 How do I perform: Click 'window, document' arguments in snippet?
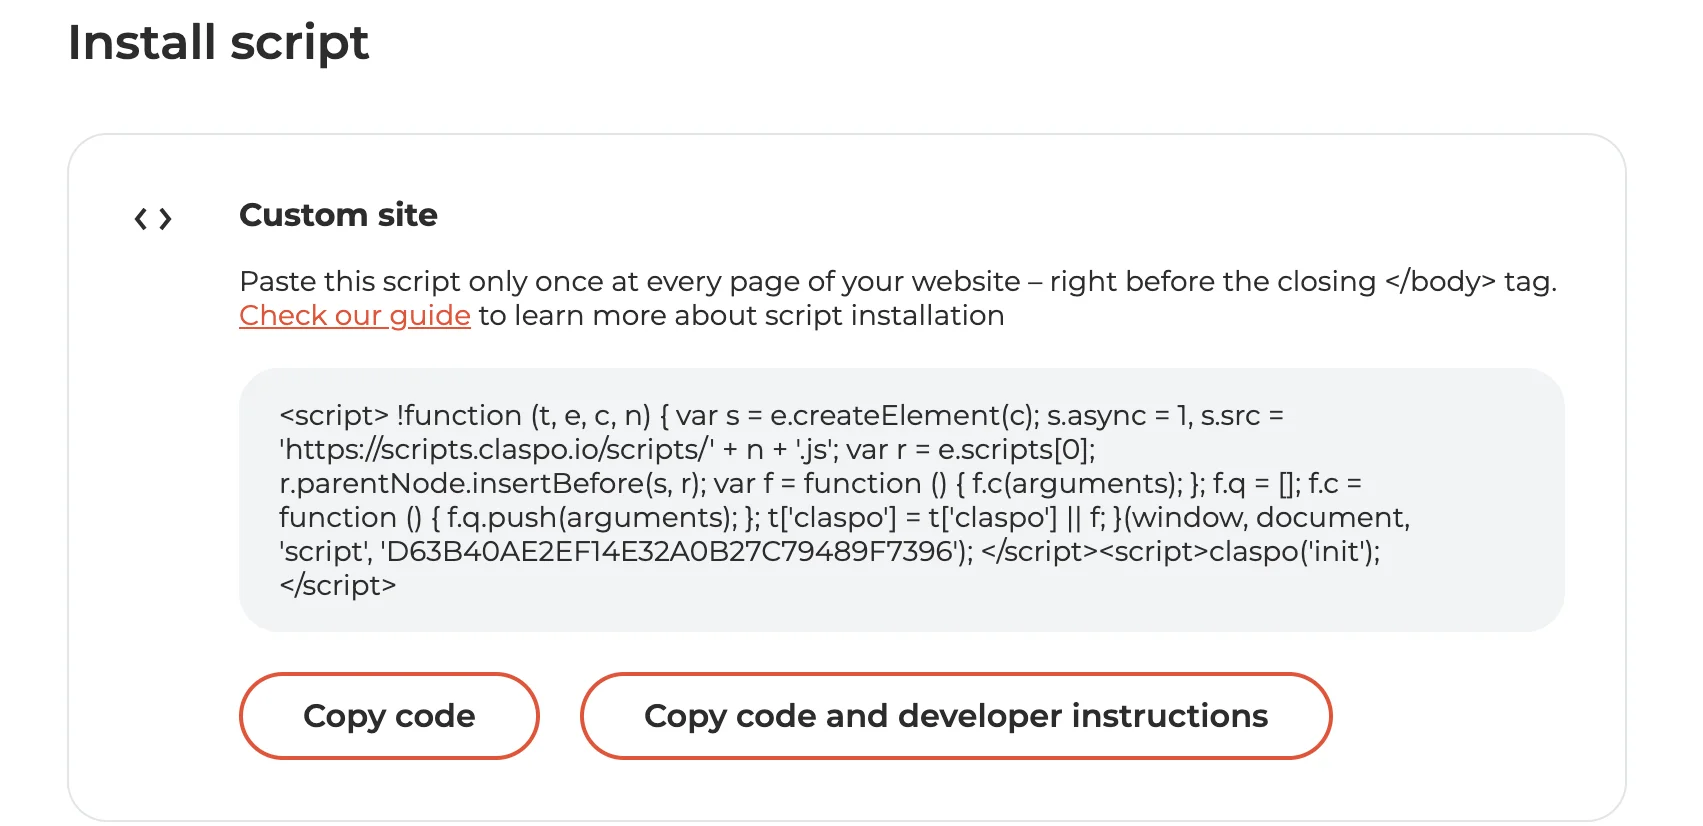[1270, 518]
